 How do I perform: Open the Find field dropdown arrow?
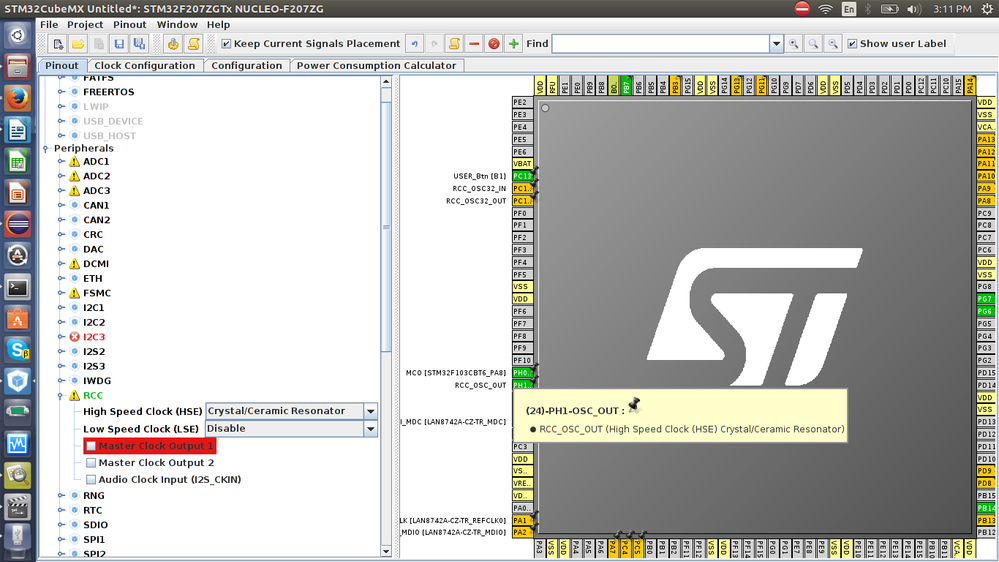(x=776, y=44)
